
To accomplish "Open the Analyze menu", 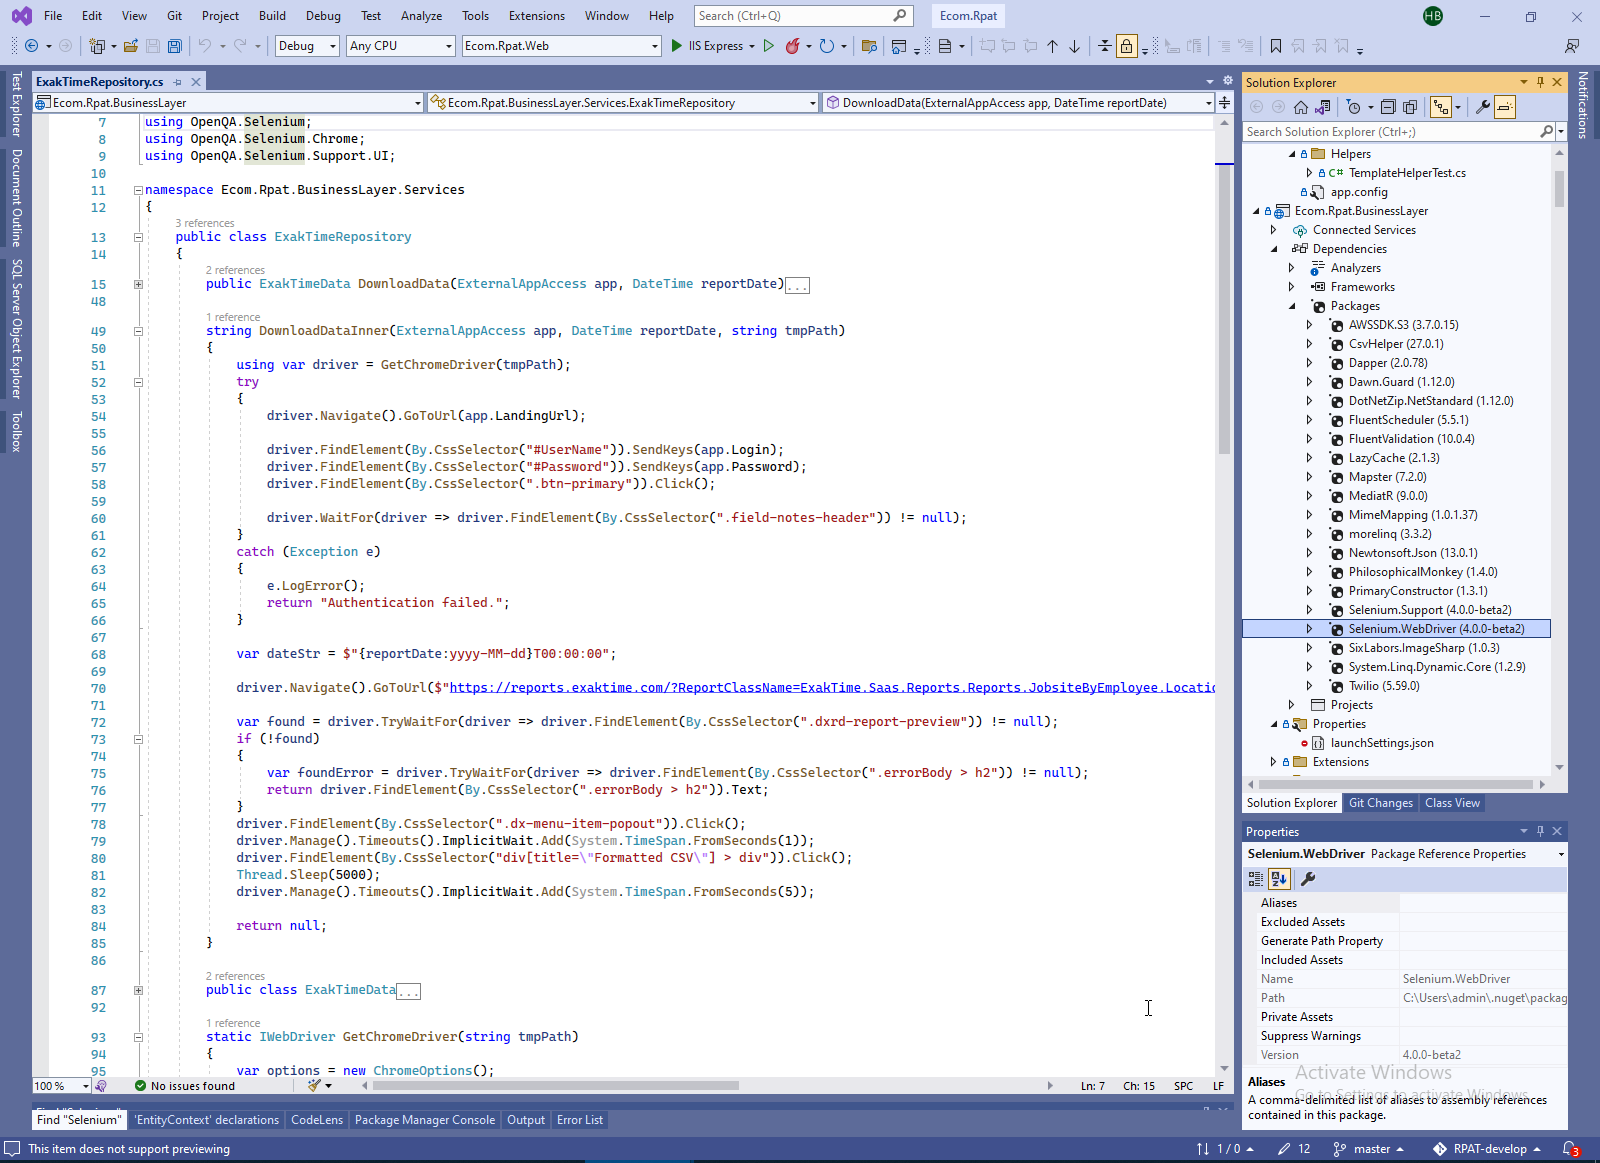I will [x=421, y=16].
